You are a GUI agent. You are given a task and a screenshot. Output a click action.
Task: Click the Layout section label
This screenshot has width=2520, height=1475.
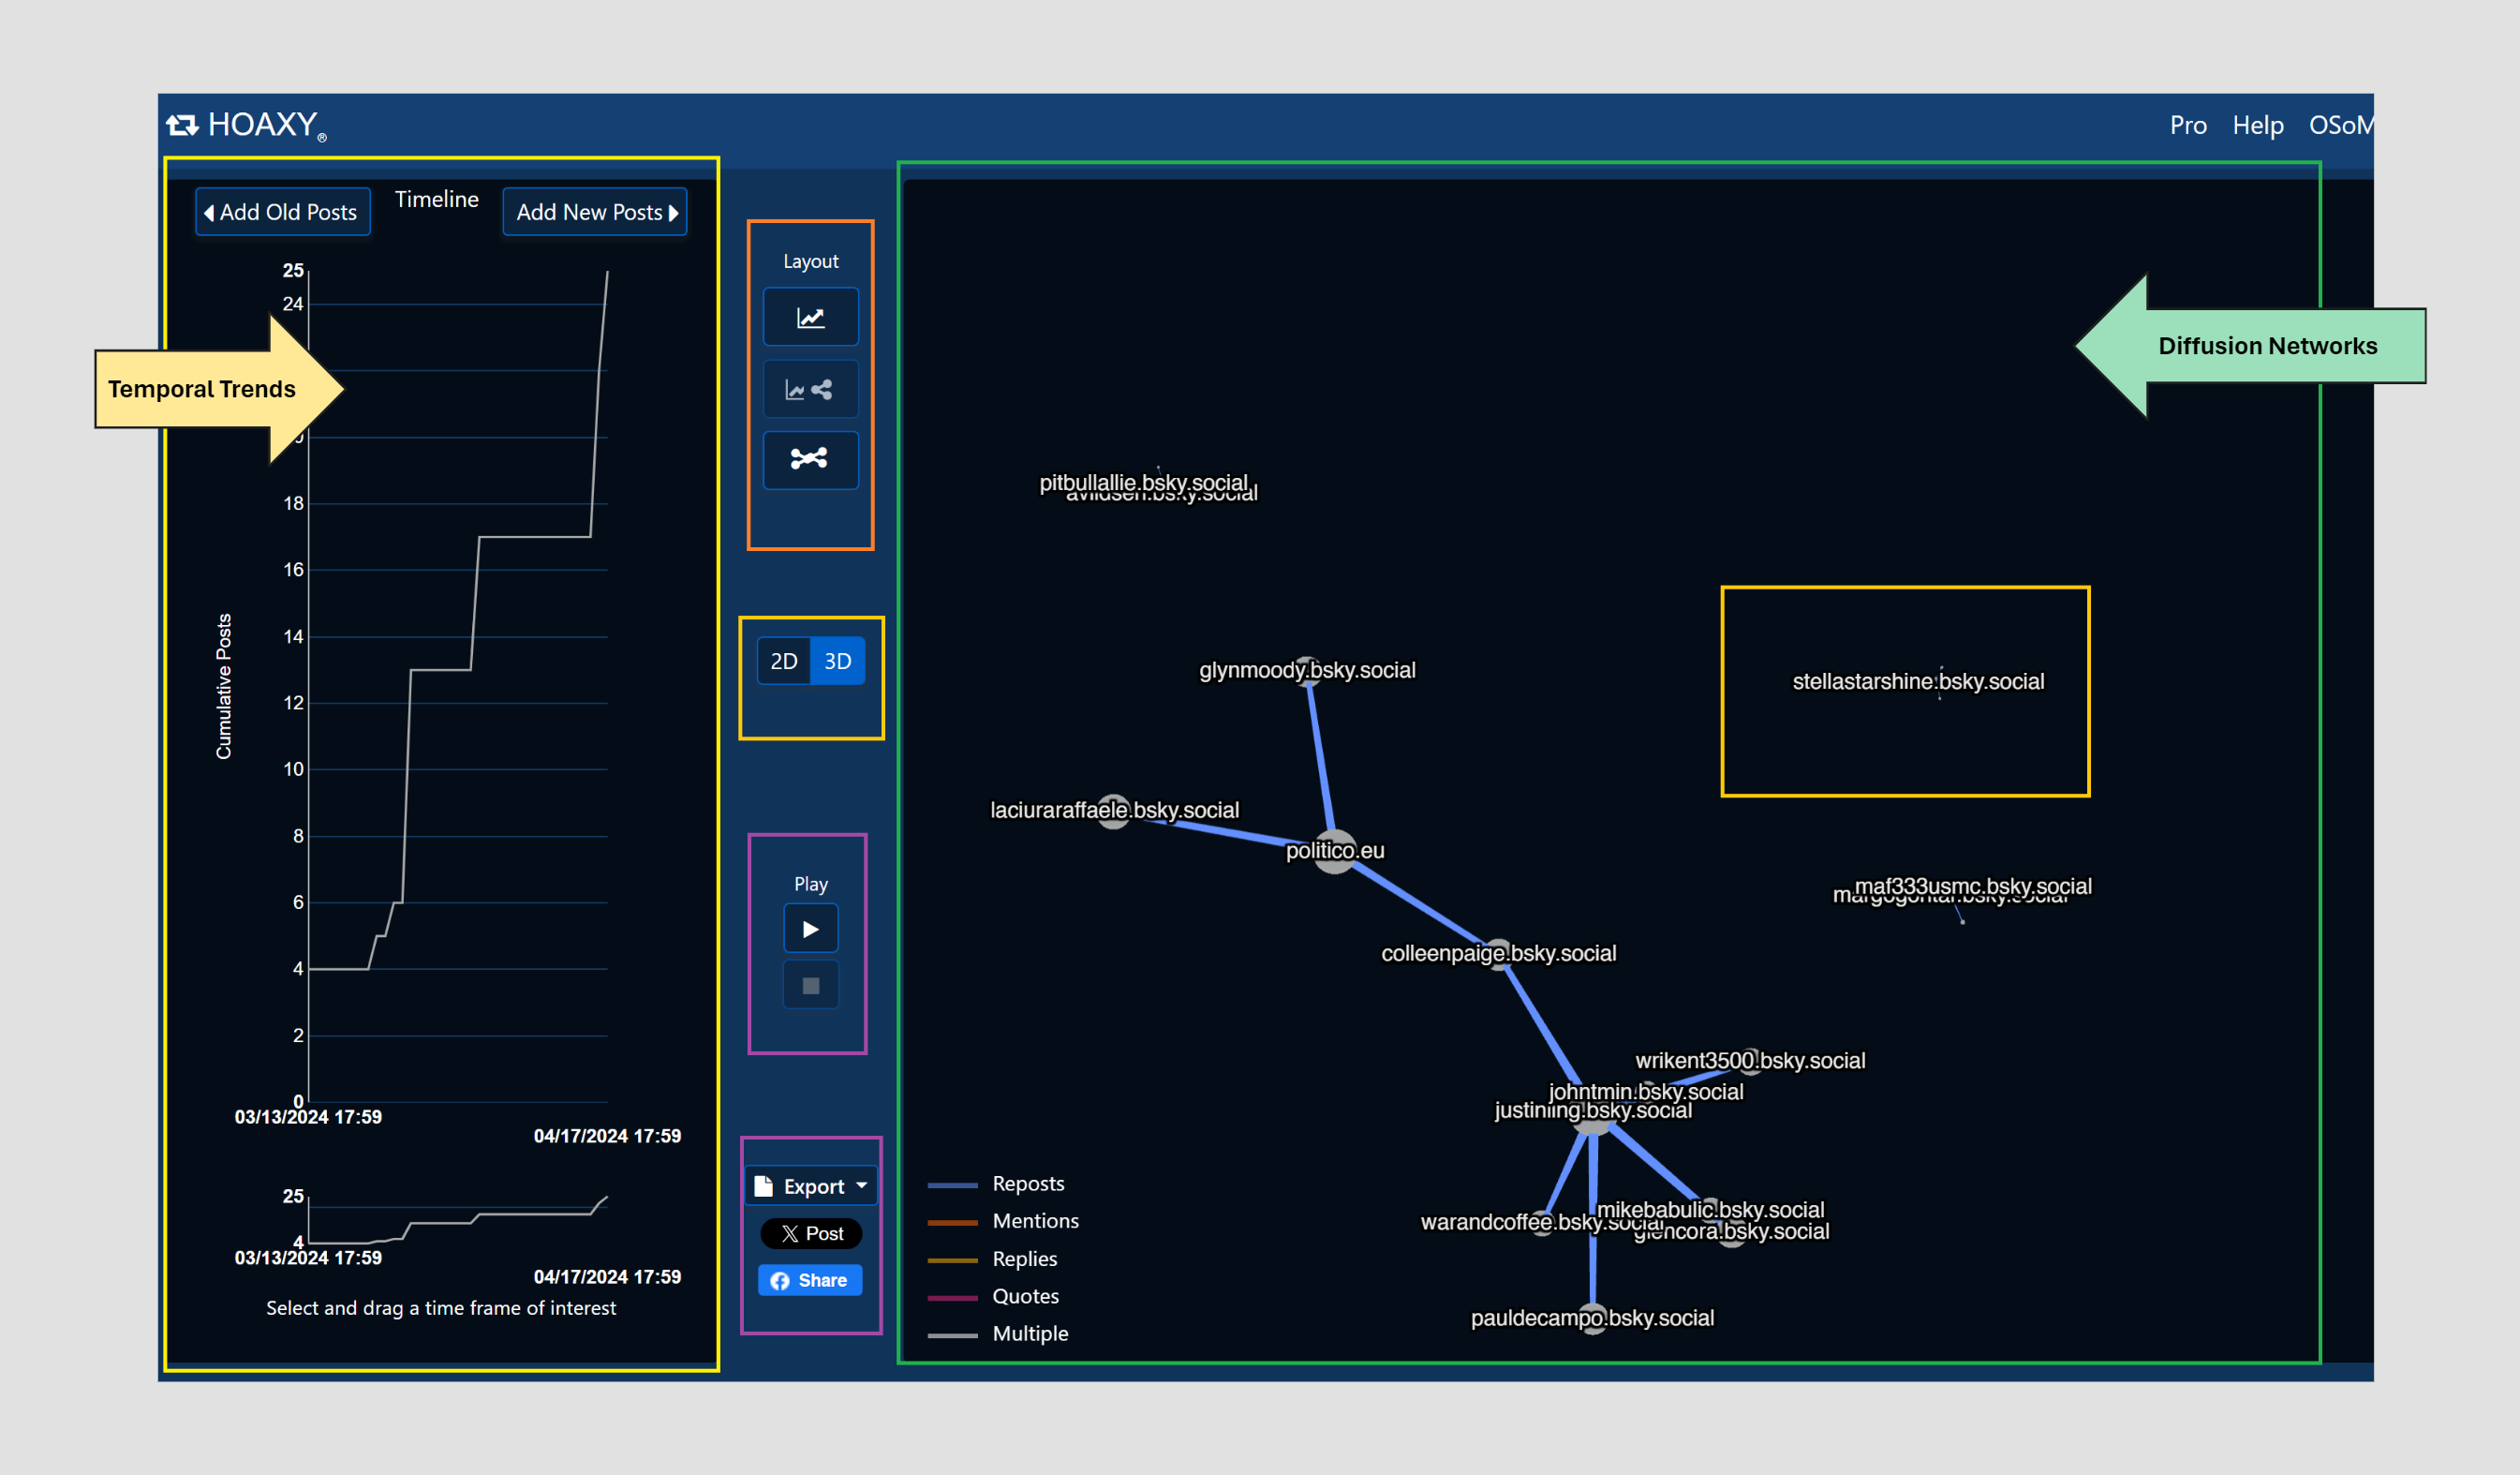(x=810, y=261)
